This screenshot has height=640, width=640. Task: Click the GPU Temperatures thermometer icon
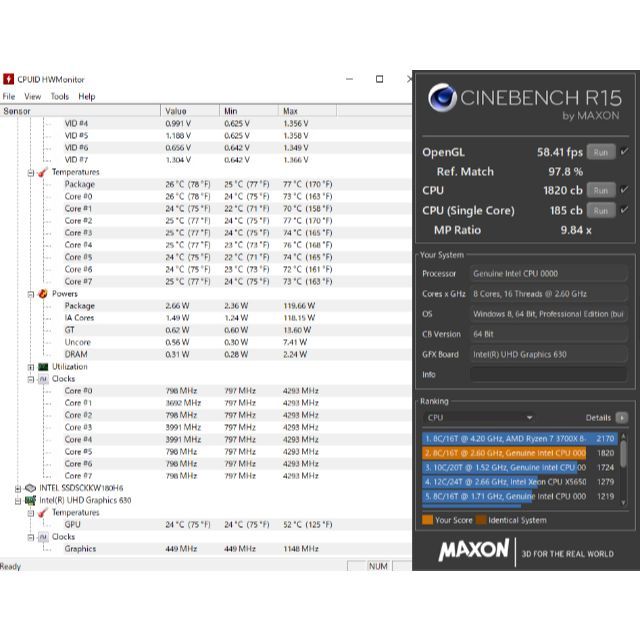[42, 512]
